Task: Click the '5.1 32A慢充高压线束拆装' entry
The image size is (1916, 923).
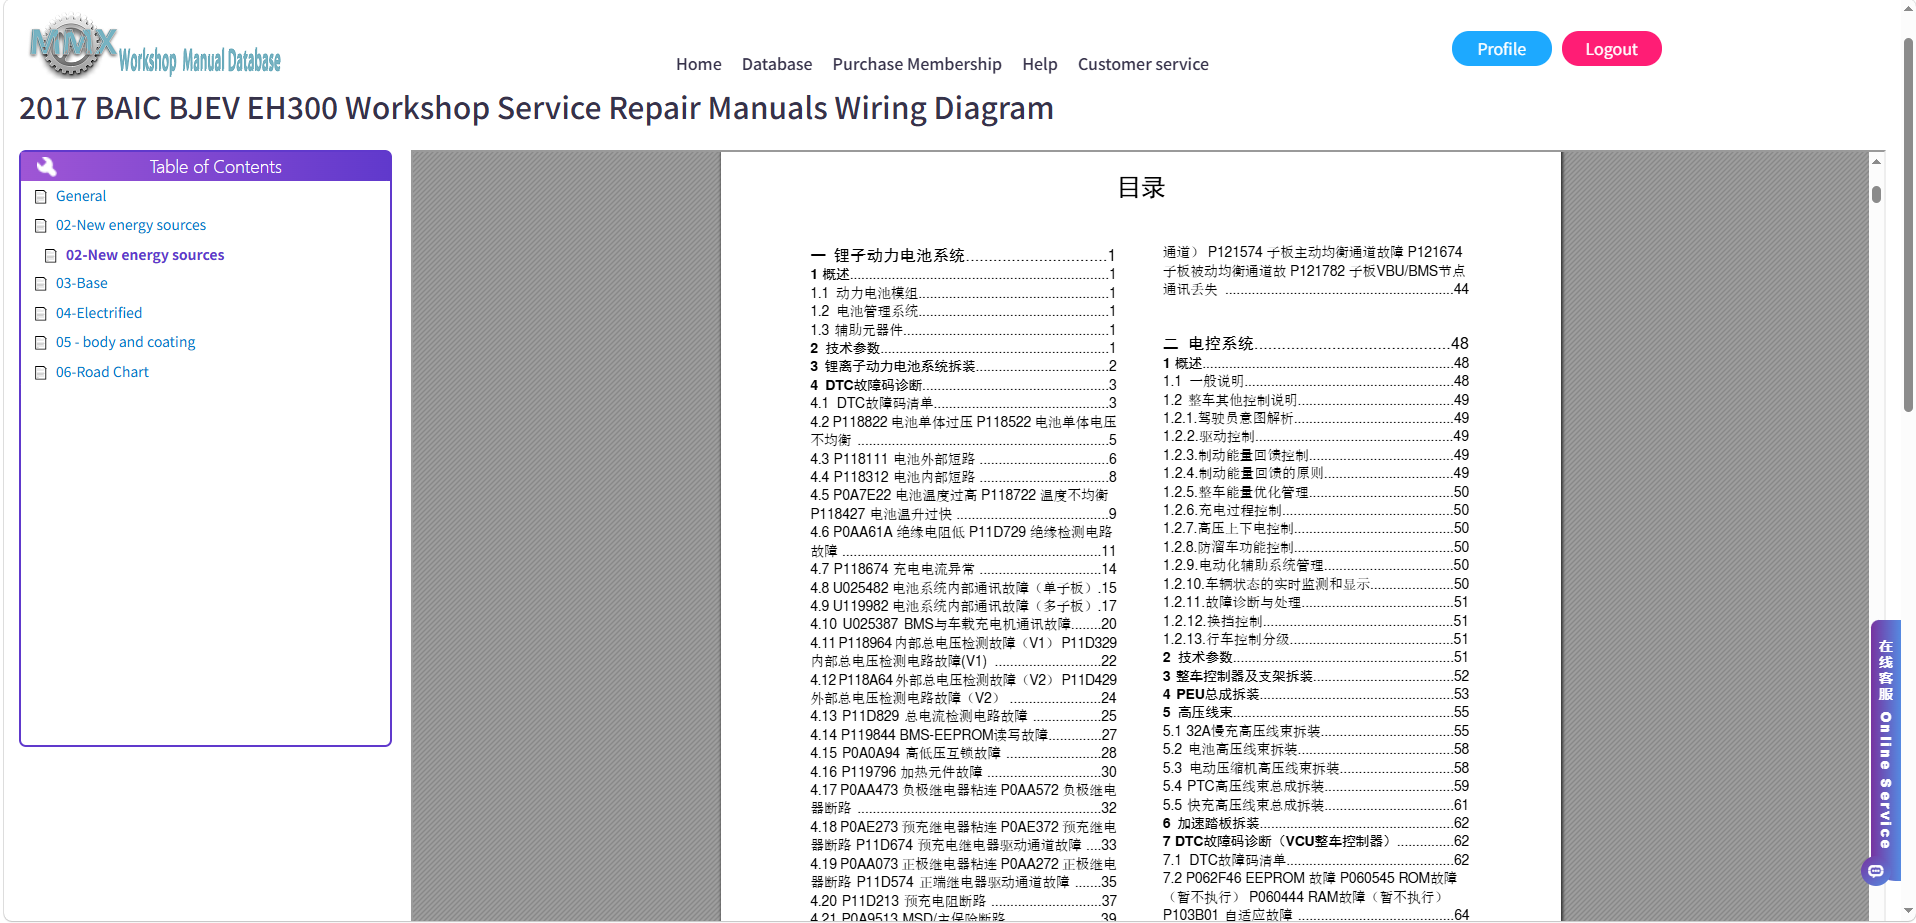Action: coord(1316,731)
